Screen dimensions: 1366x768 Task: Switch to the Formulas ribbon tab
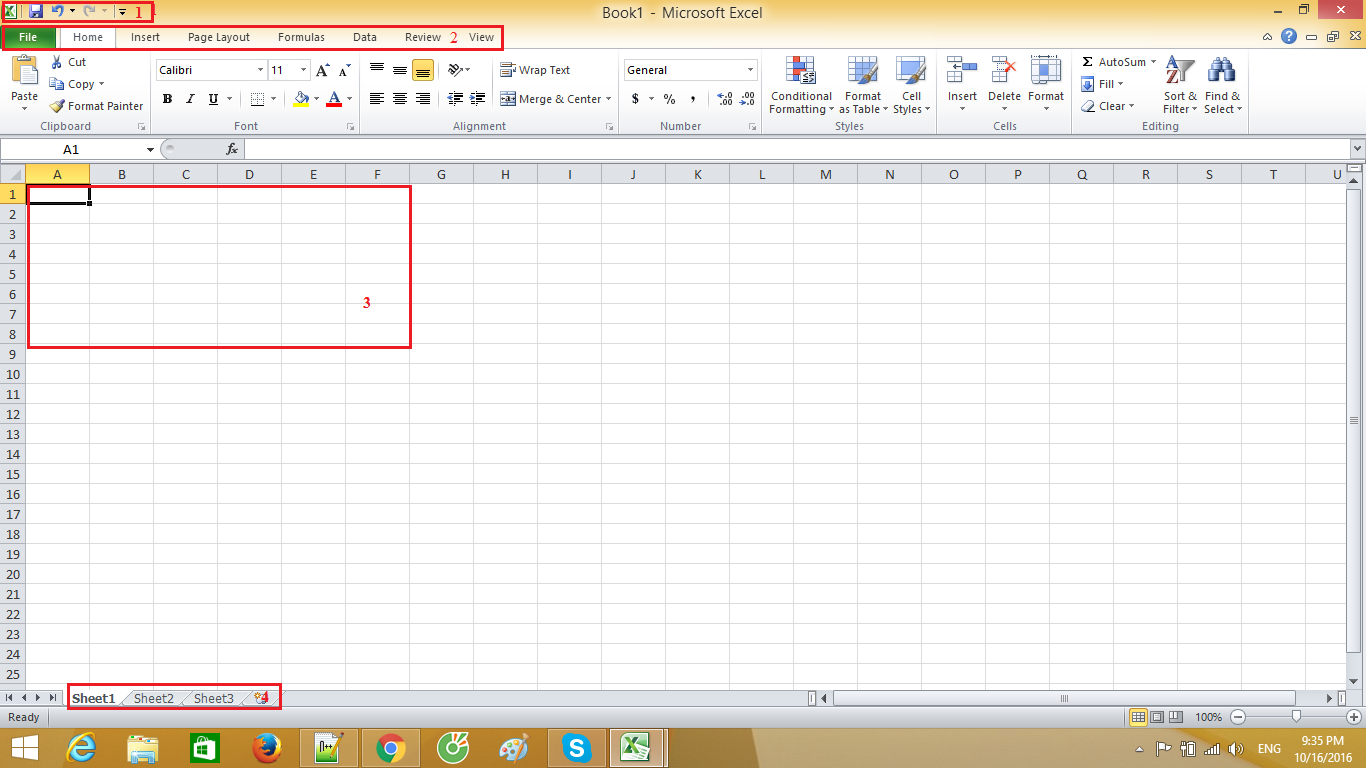point(300,37)
